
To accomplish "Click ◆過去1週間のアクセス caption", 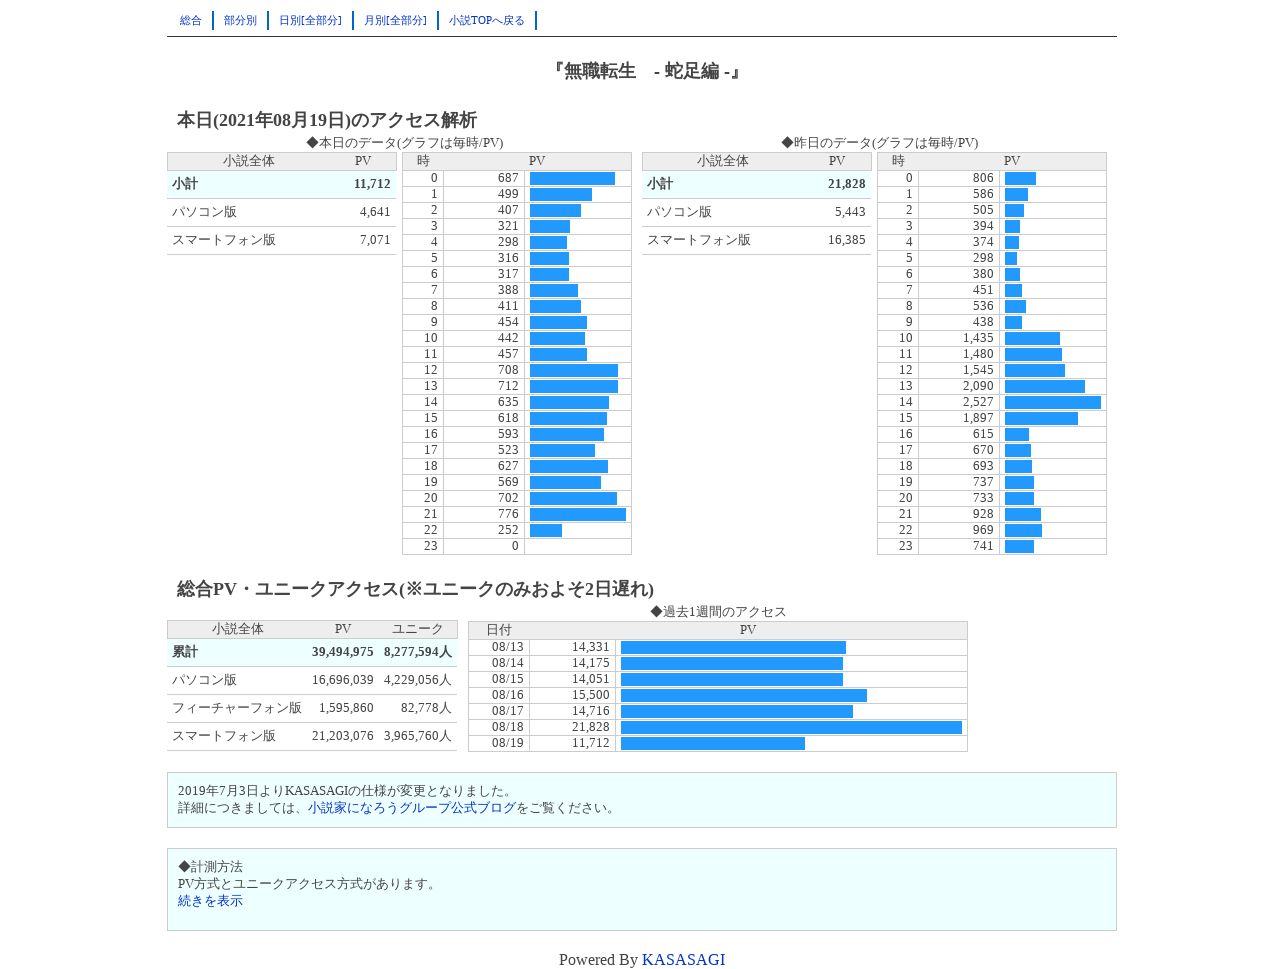I will tap(718, 612).
